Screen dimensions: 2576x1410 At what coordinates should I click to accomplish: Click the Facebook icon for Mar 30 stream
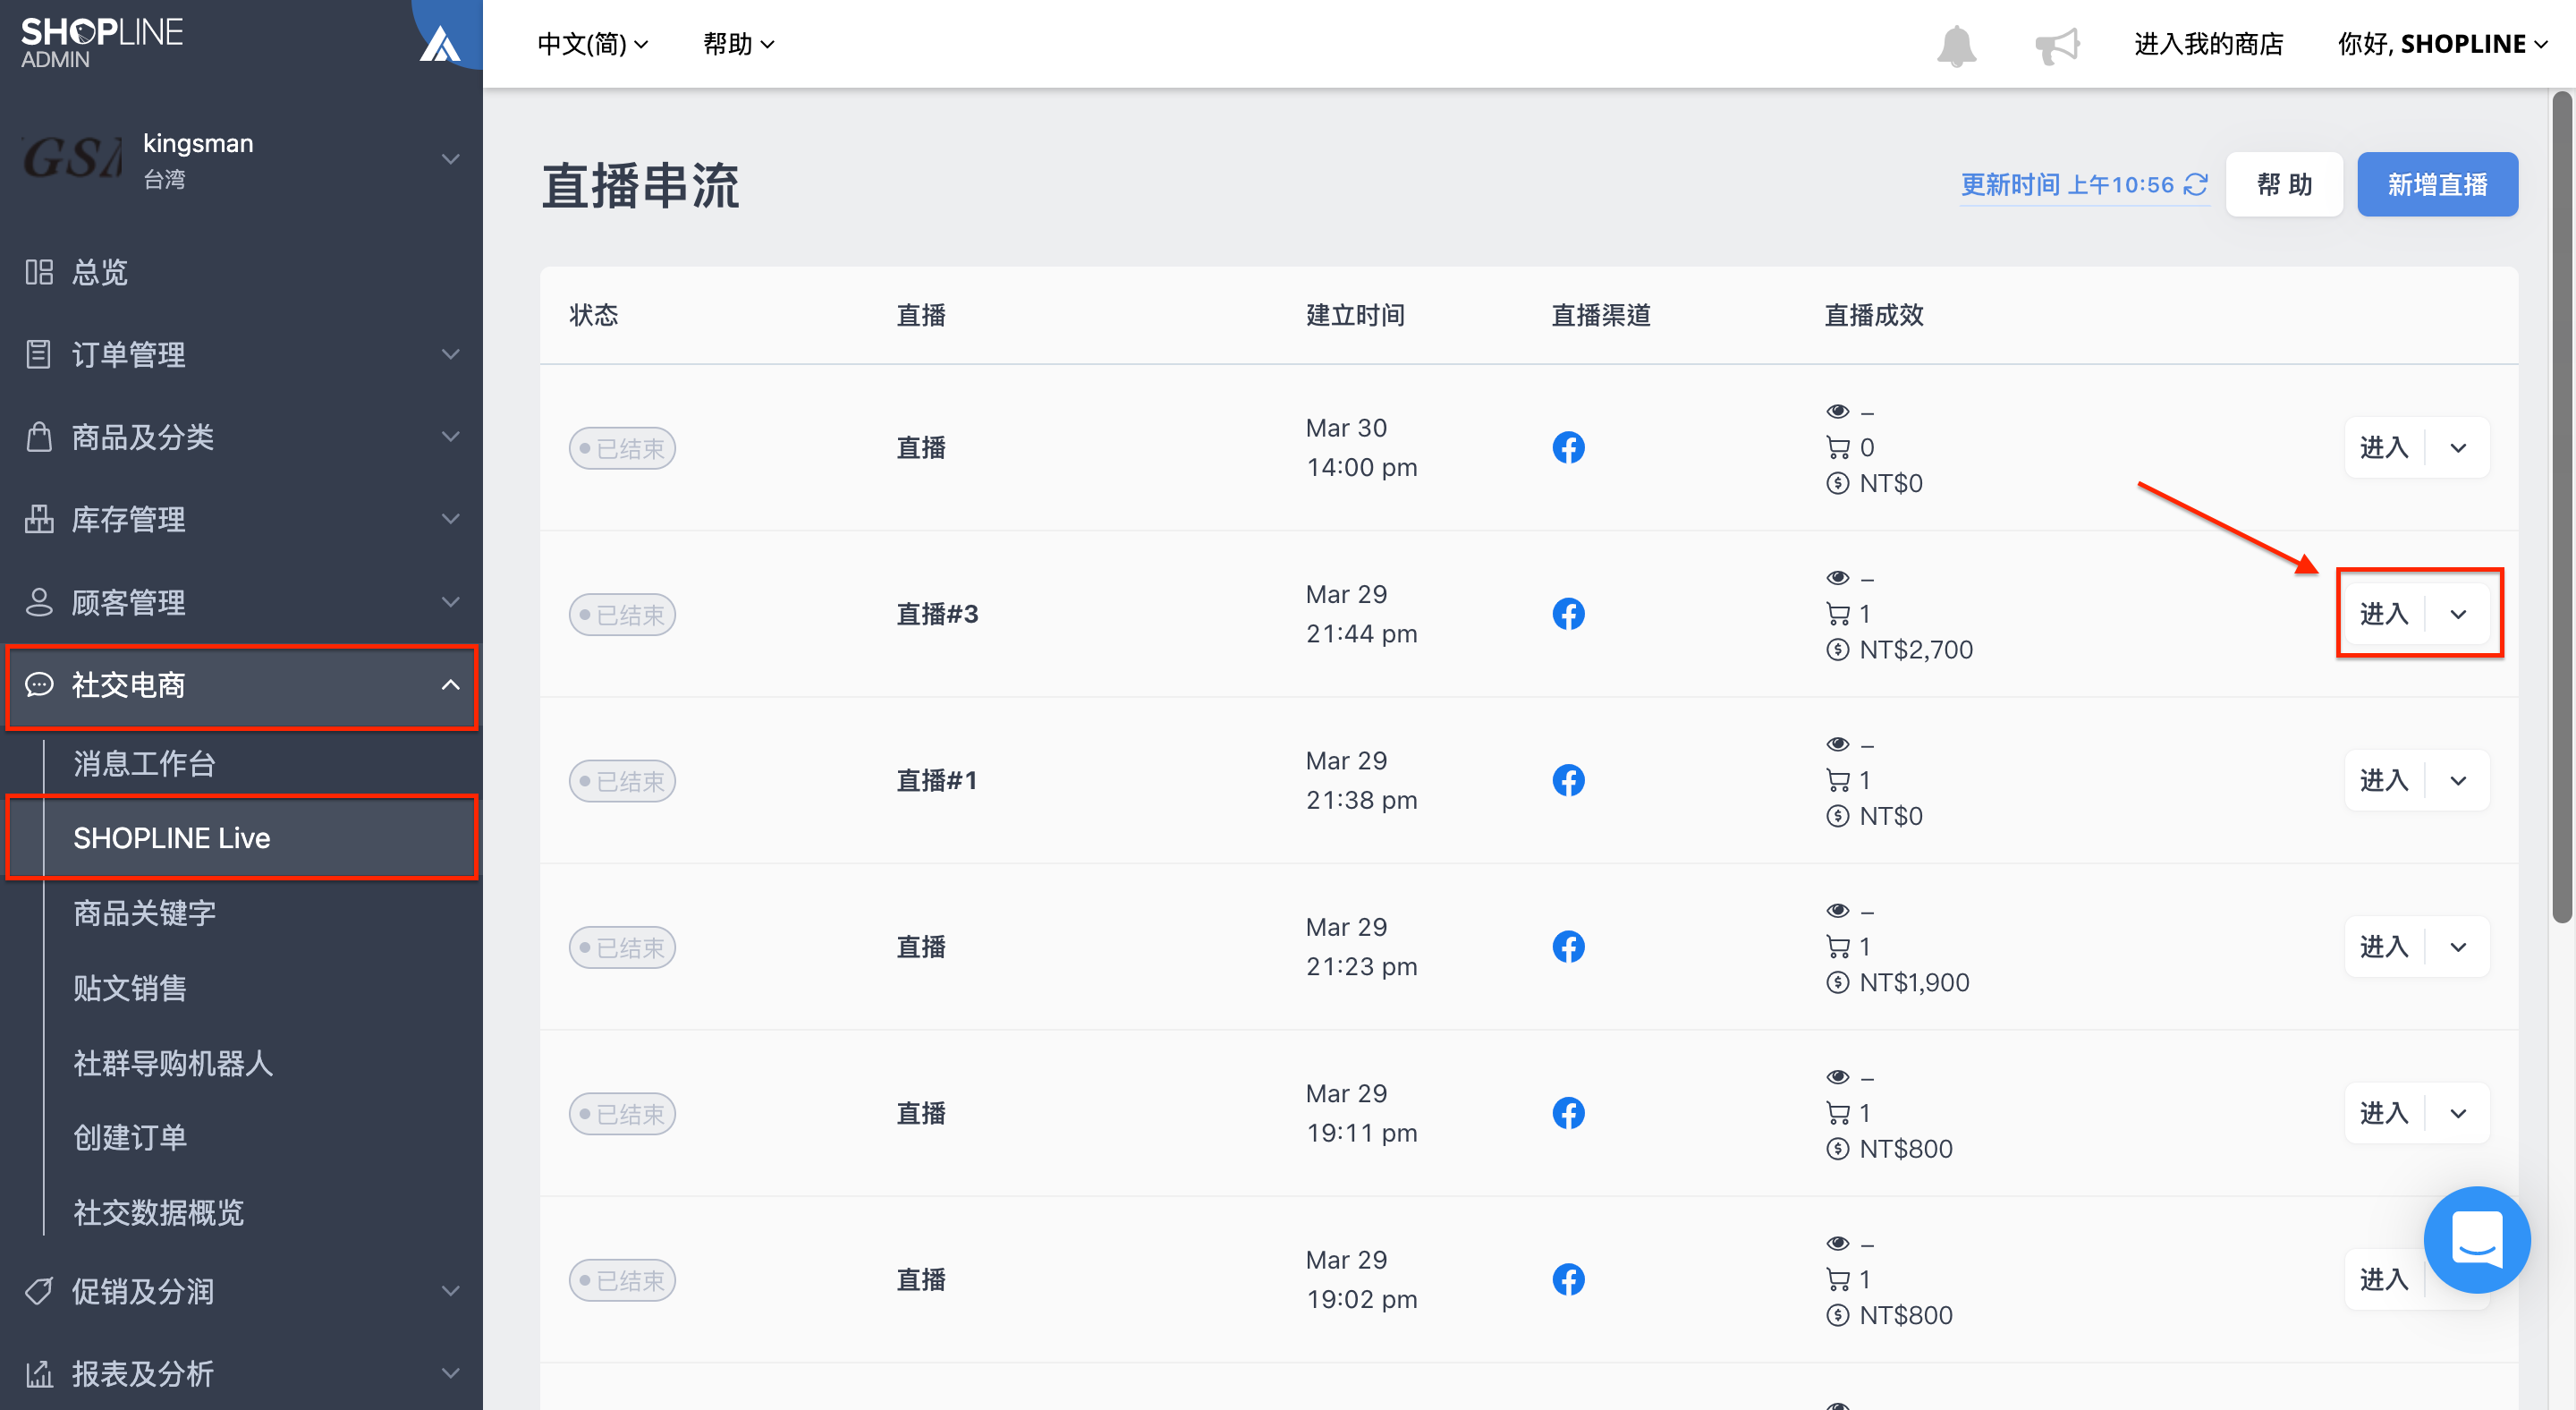click(1568, 447)
